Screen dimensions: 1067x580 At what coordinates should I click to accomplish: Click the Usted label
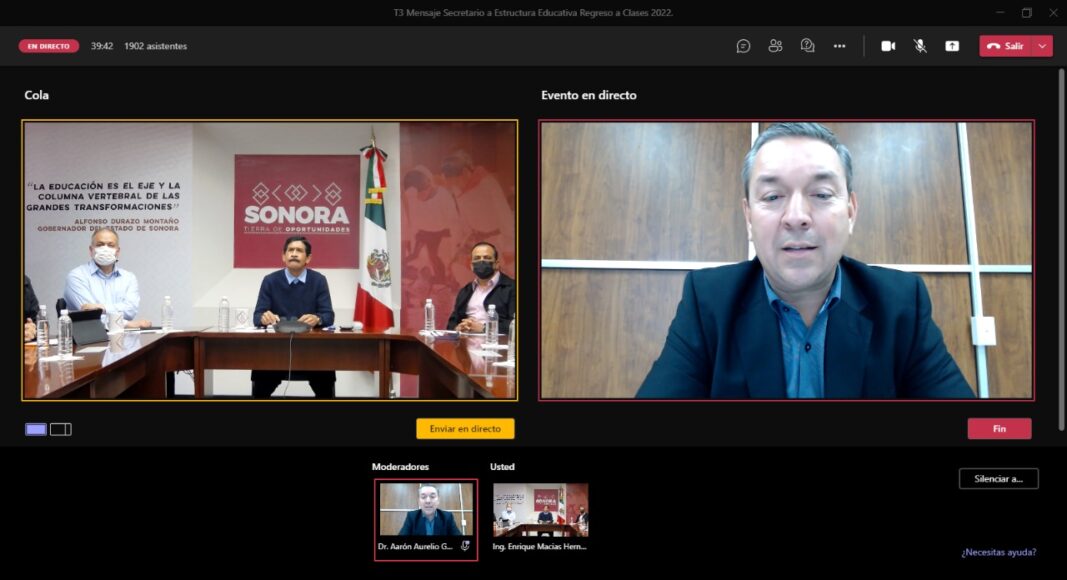[x=502, y=466]
